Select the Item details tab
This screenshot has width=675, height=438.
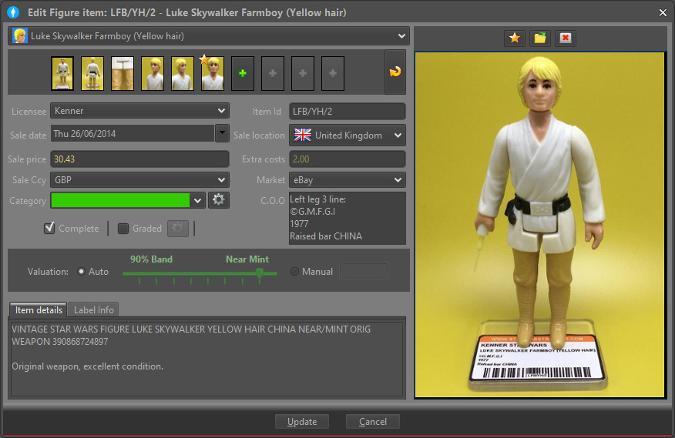[x=38, y=310]
